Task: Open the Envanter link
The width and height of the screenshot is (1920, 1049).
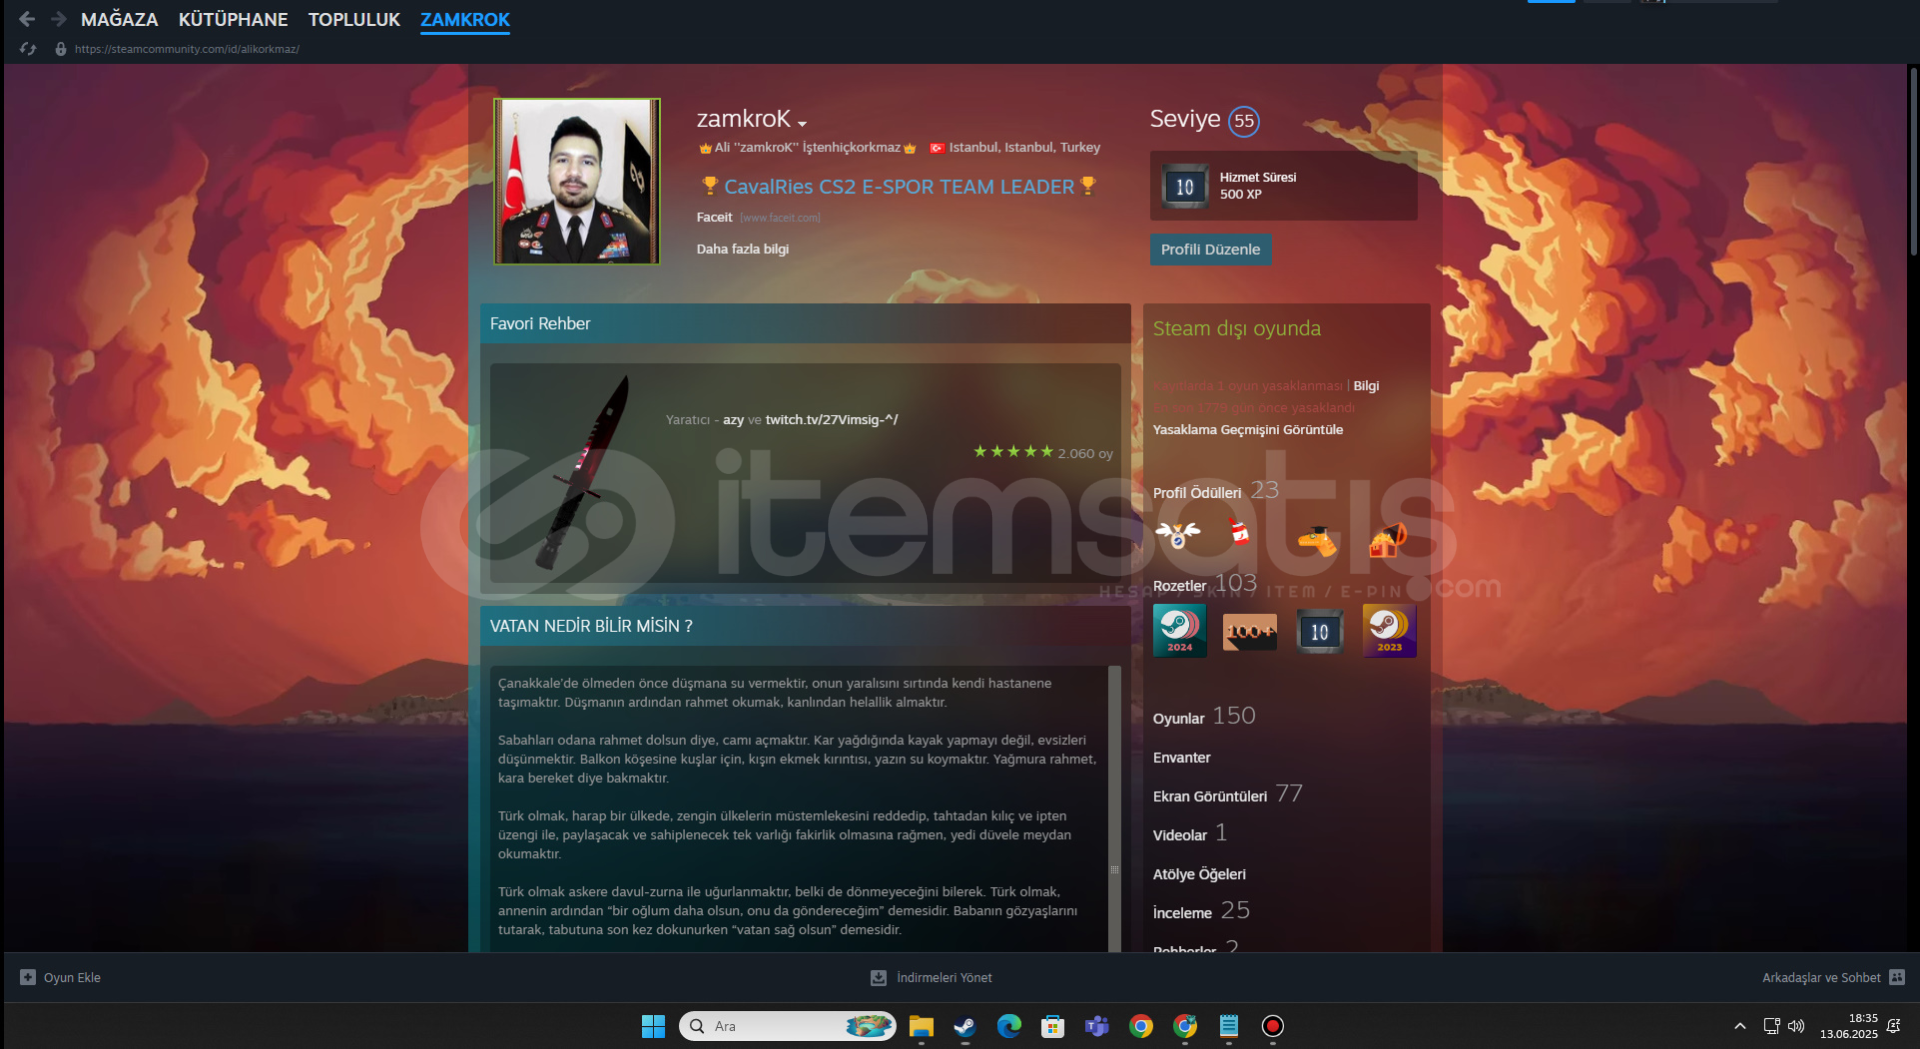Action: [x=1182, y=758]
